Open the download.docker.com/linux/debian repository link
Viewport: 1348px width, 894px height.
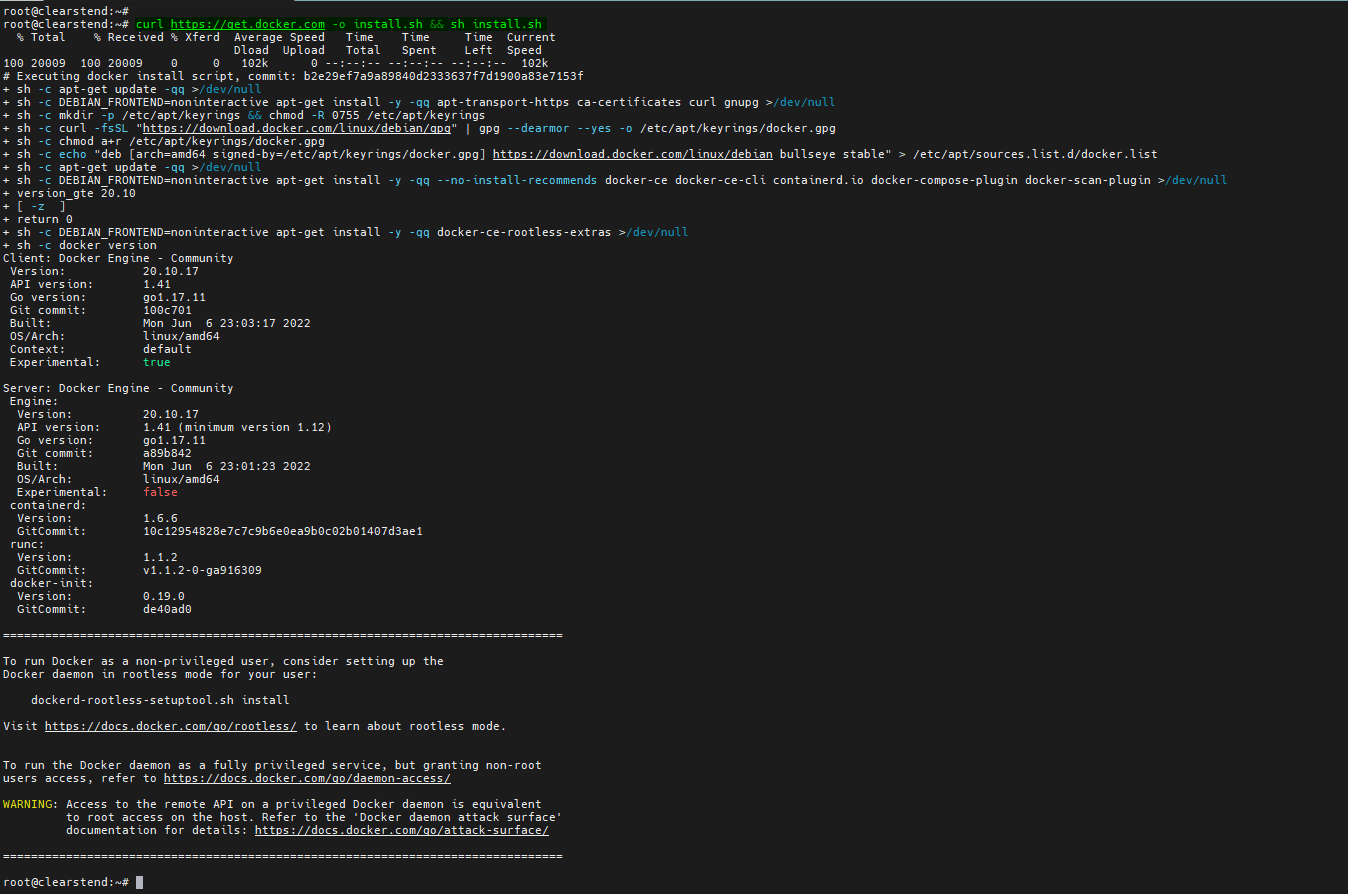pos(632,154)
